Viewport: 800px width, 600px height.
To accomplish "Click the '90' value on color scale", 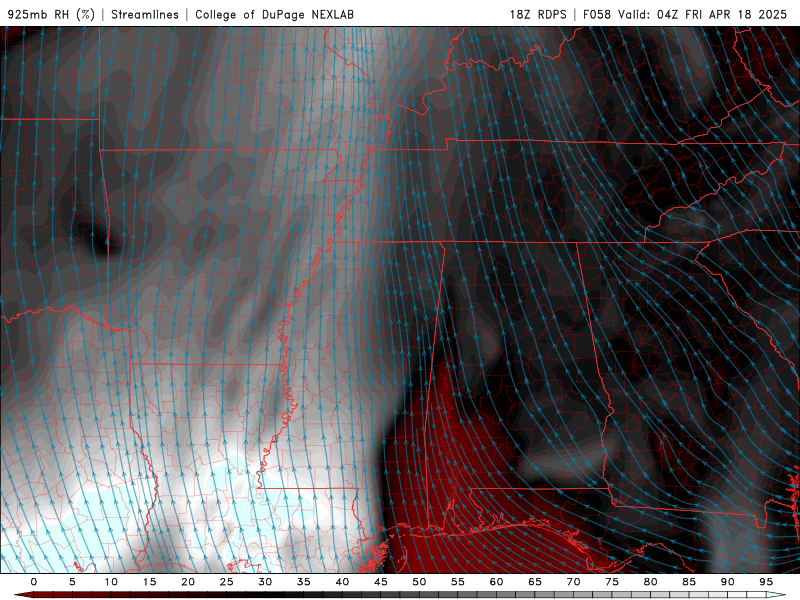I will coord(727,582).
